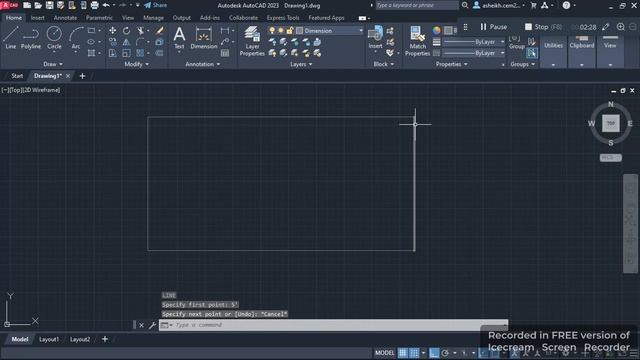Toggle layer freeze sun icon
This screenshot has width=640, height=360.
coord(281,31)
